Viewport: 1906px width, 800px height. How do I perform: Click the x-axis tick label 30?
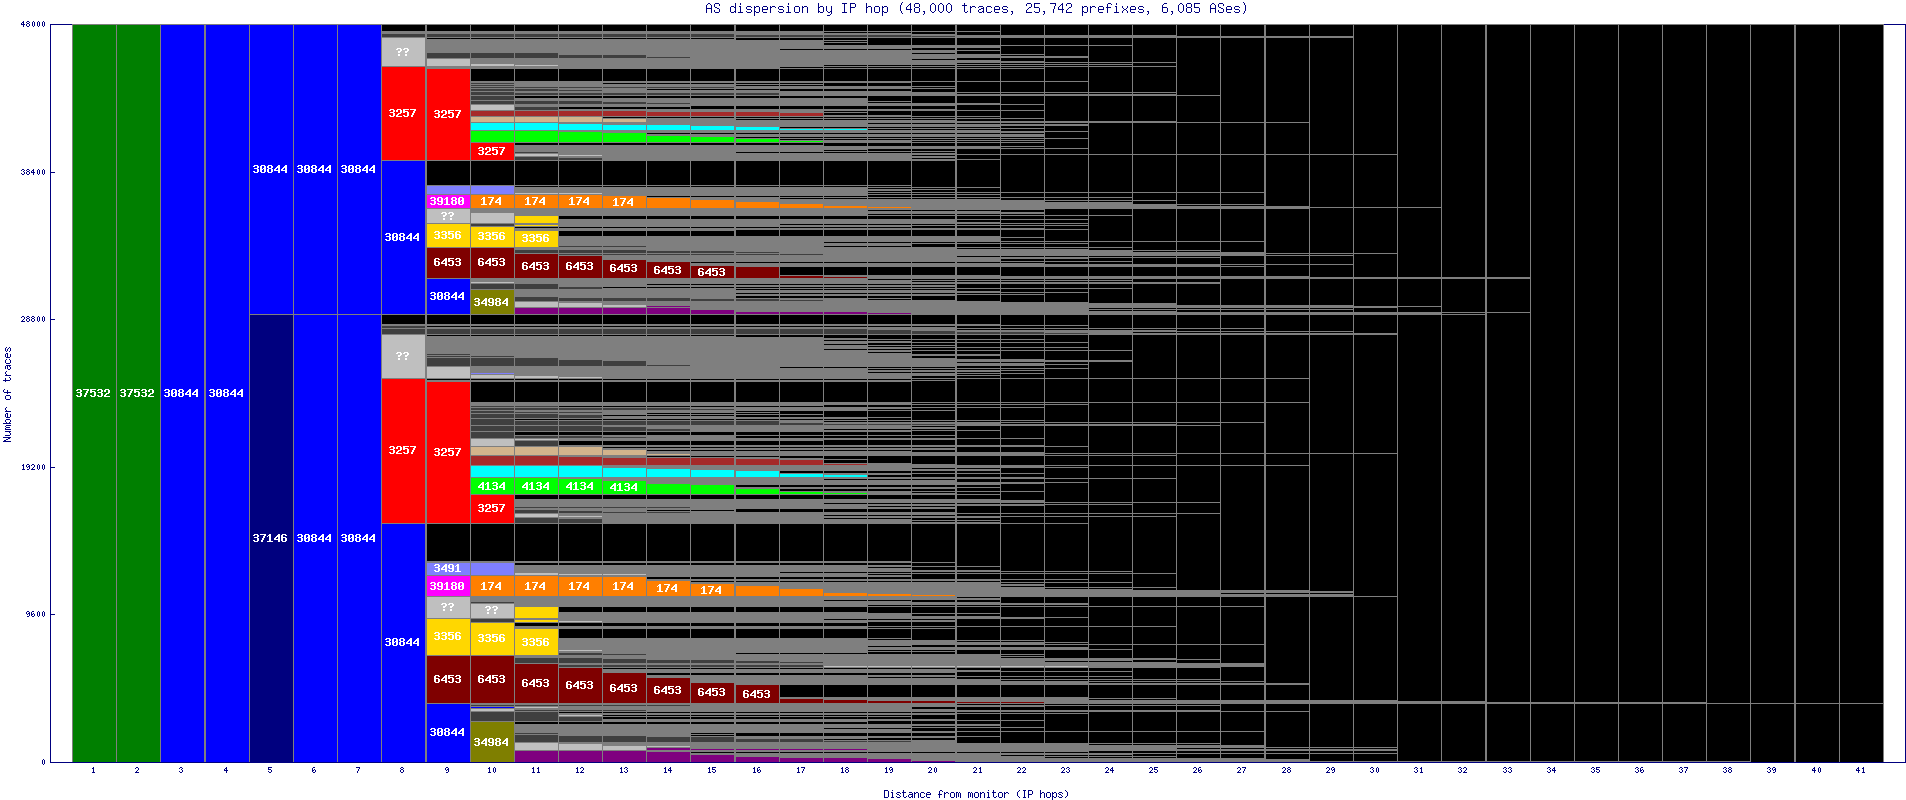1374,770
